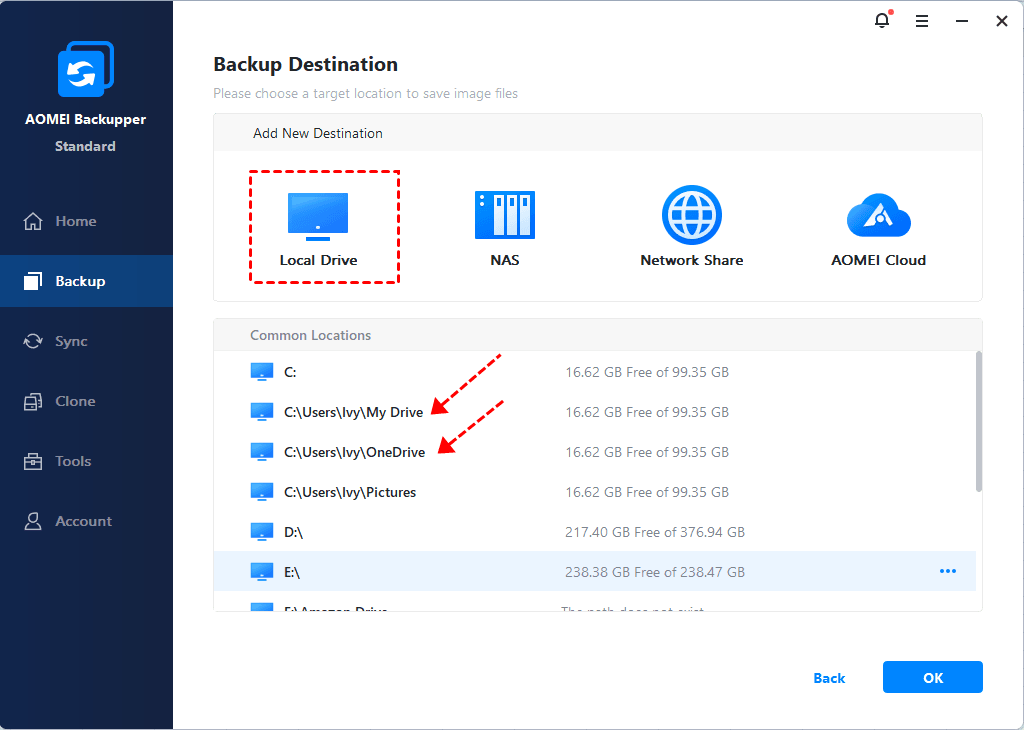Choose NAS as backup destination

(505, 215)
